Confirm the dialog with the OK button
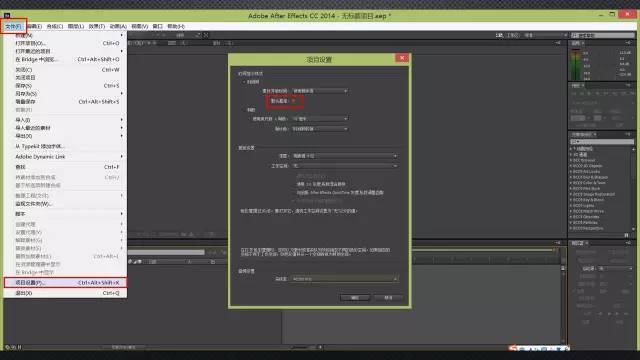This screenshot has height=360, width=640. pos(355,298)
